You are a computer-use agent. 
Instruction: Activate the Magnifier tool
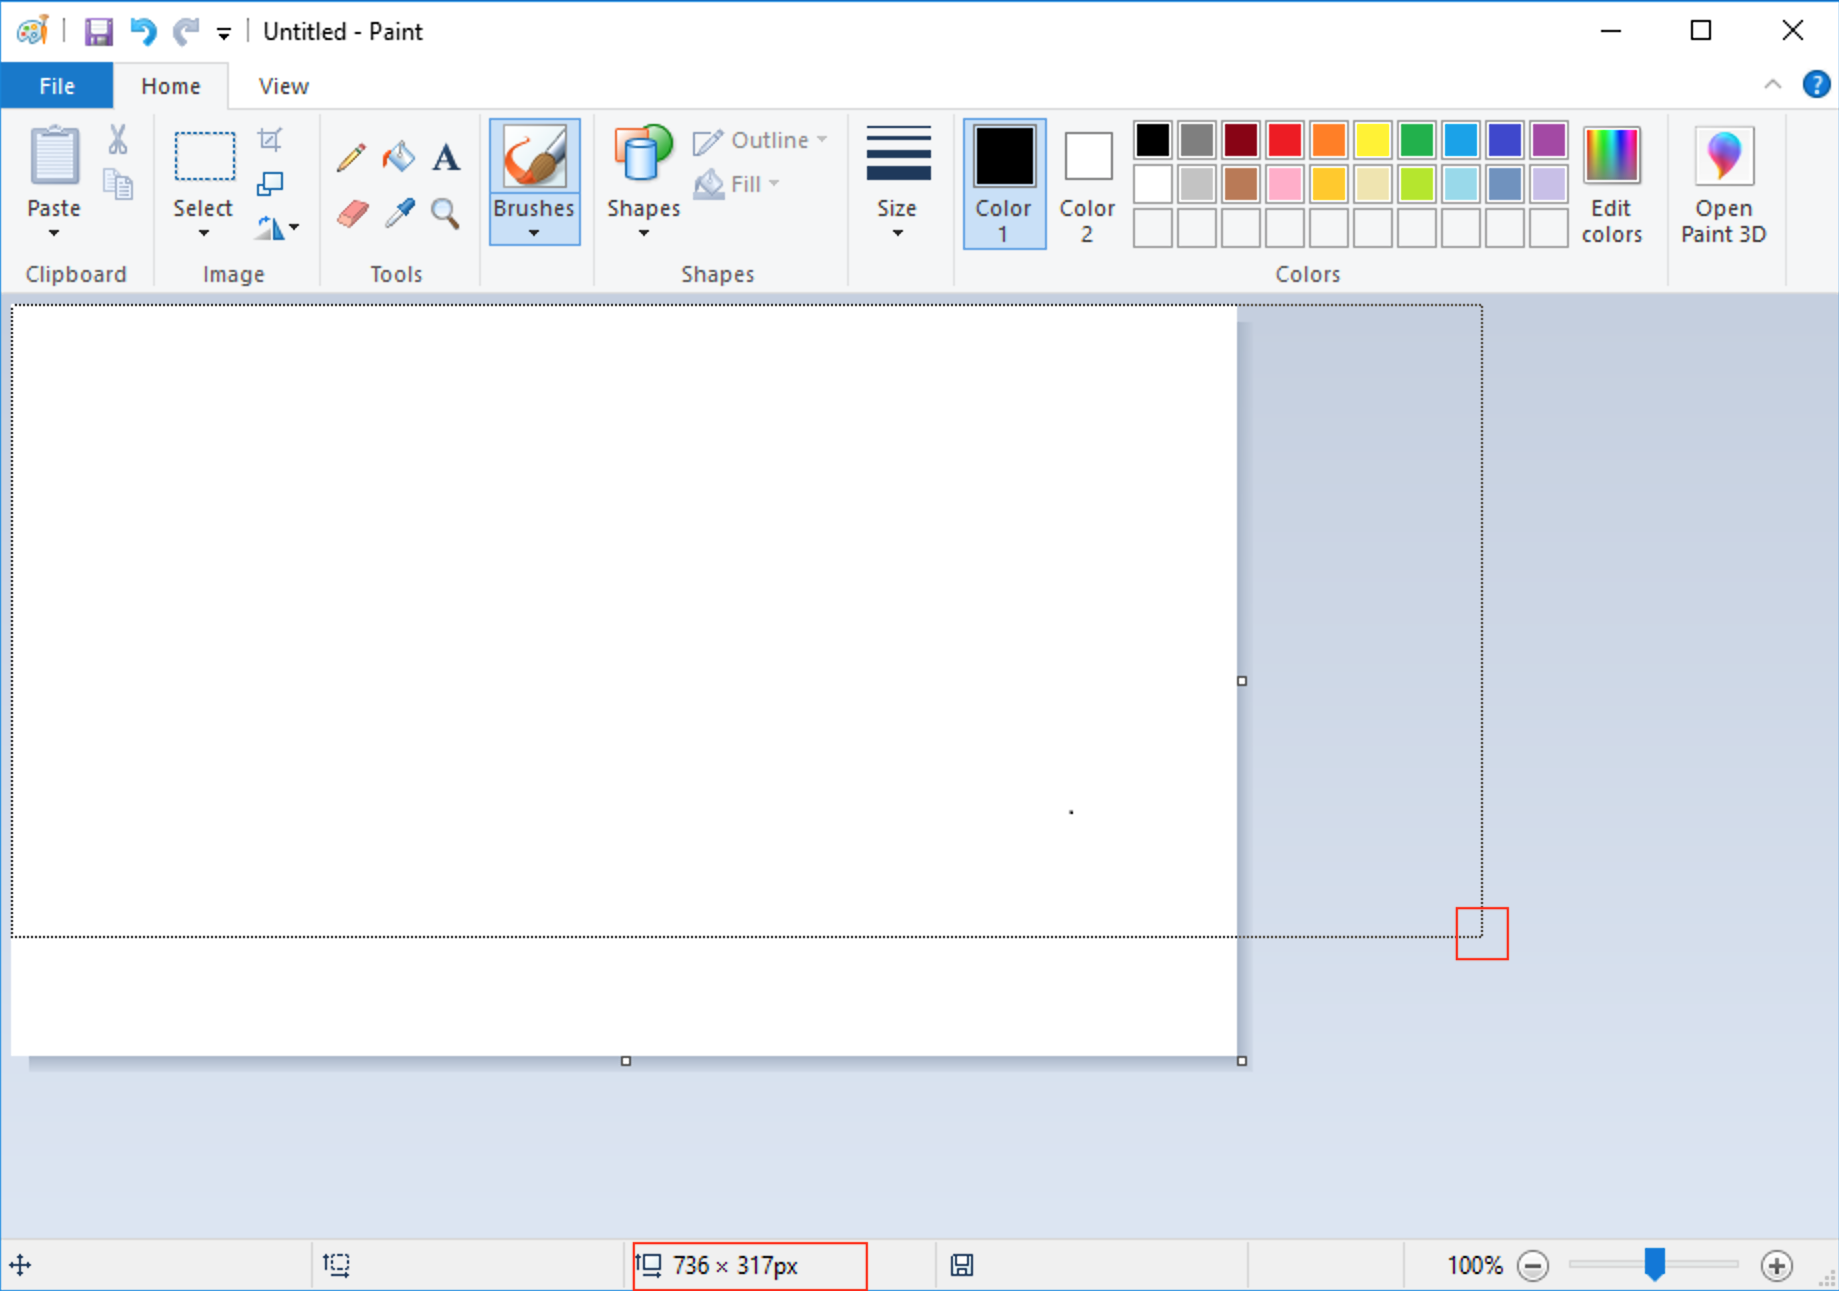[445, 213]
